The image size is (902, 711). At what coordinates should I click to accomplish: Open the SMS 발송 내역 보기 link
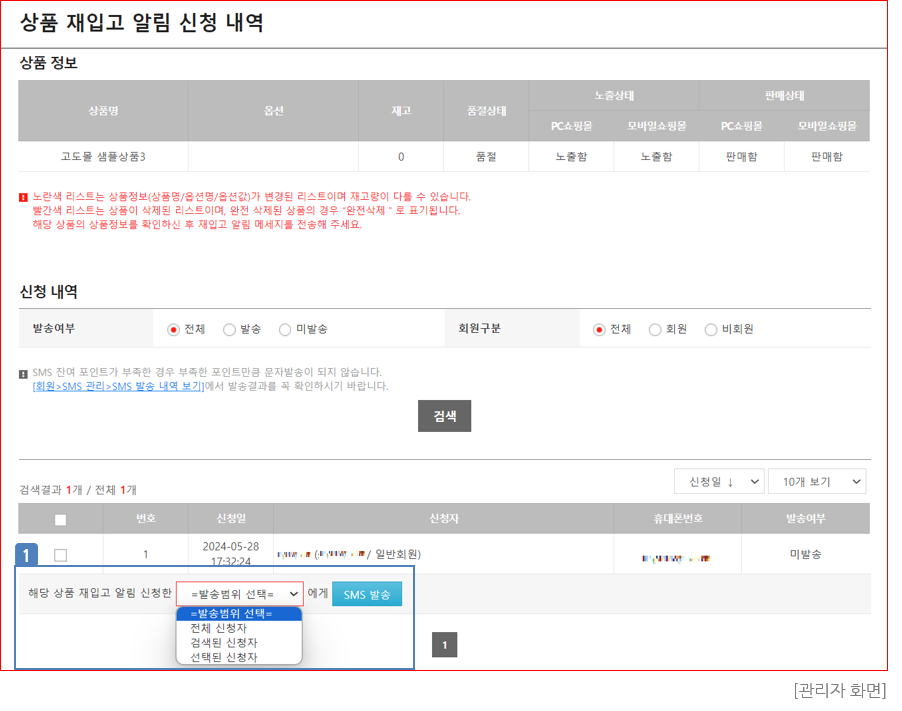(x=117, y=386)
